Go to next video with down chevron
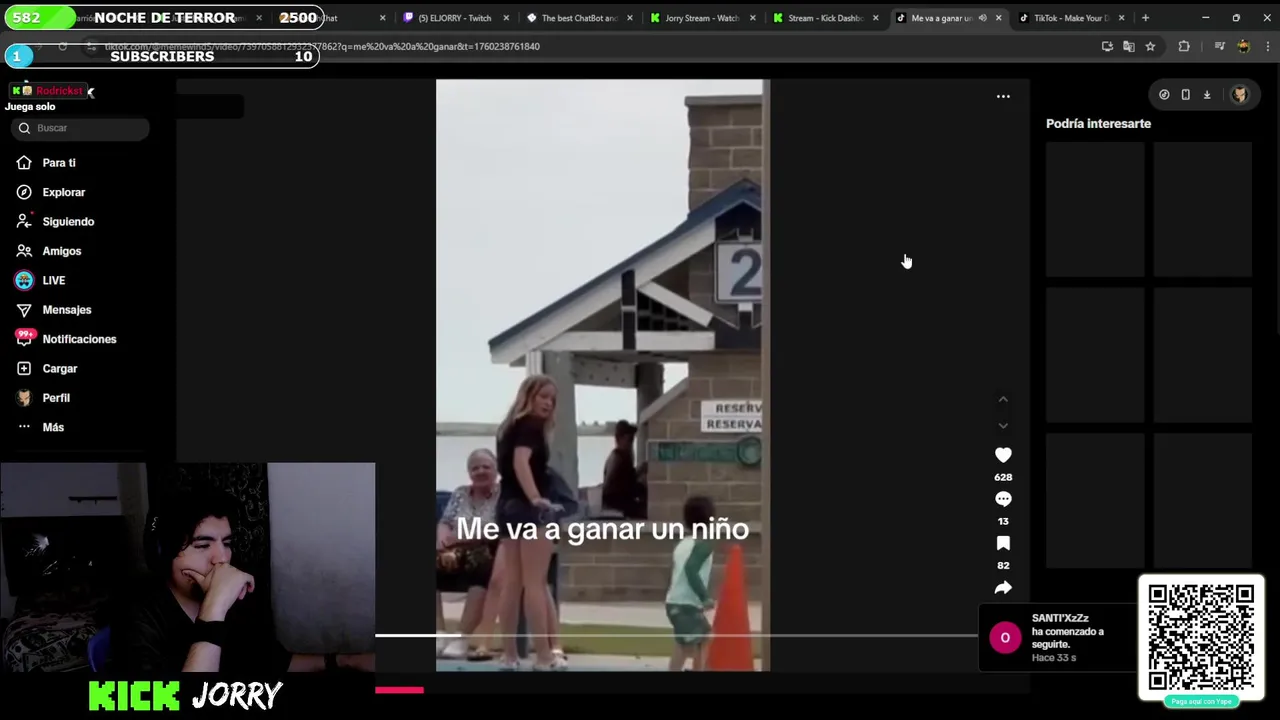This screenshot has width=1280, height=720. point(1003,426)
